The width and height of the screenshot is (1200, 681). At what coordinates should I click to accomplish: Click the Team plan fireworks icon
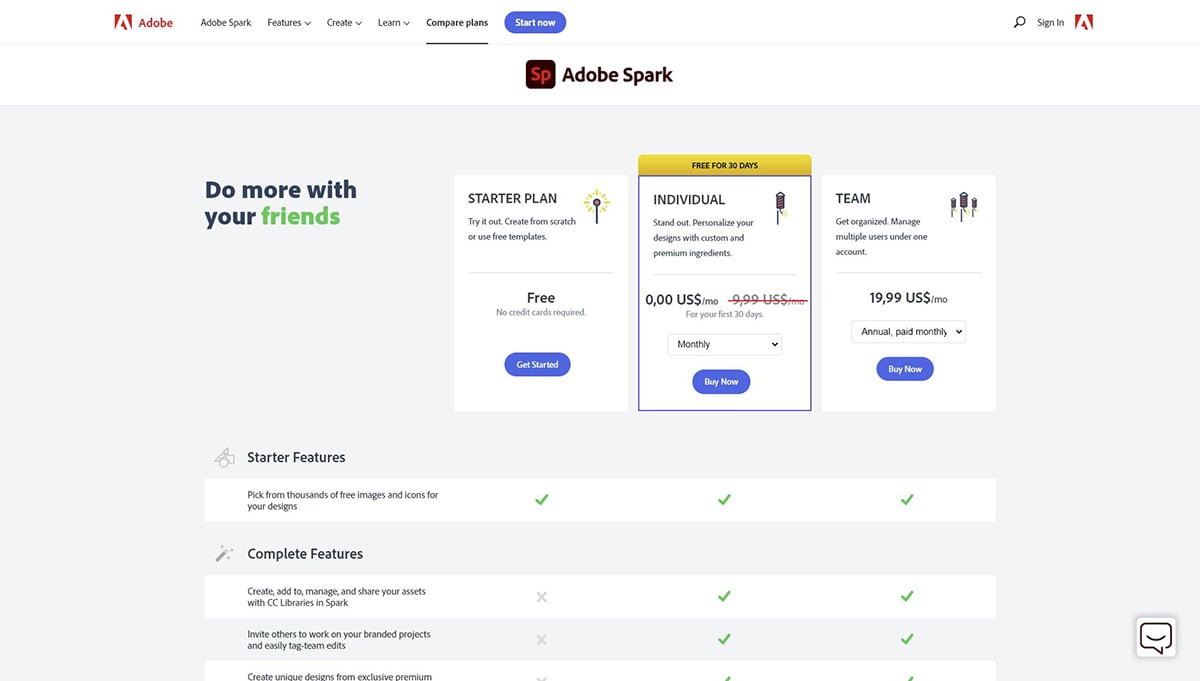(x=963, y=206)
